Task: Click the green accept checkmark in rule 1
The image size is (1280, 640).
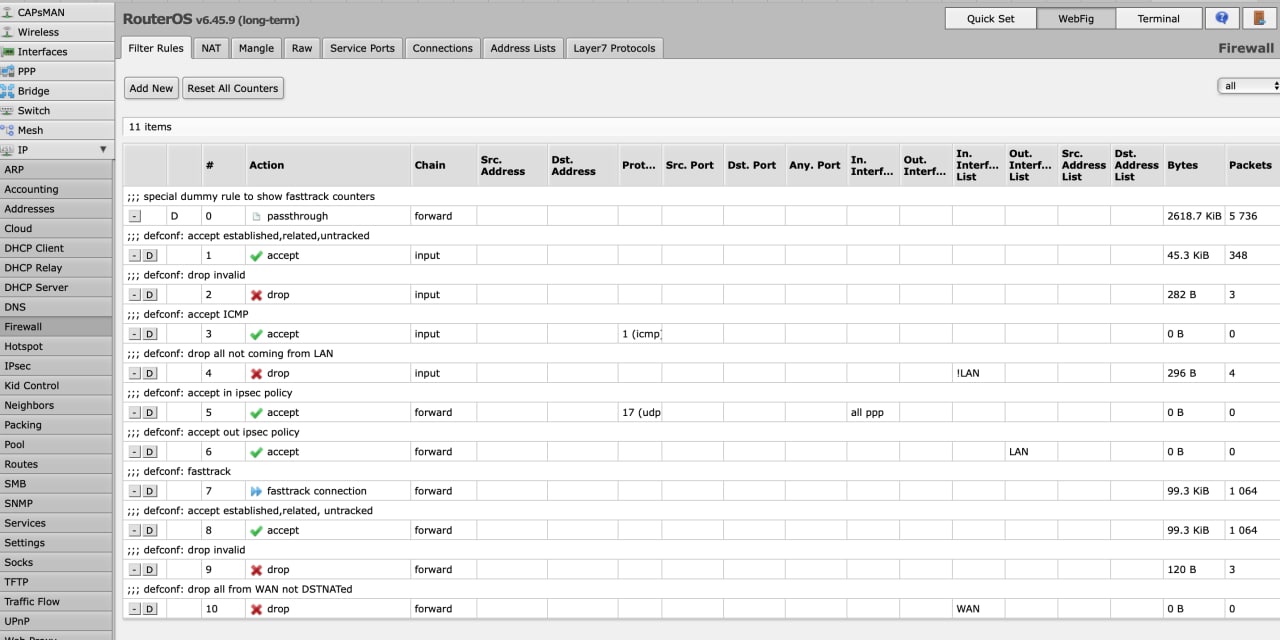Action: (256, 256)
